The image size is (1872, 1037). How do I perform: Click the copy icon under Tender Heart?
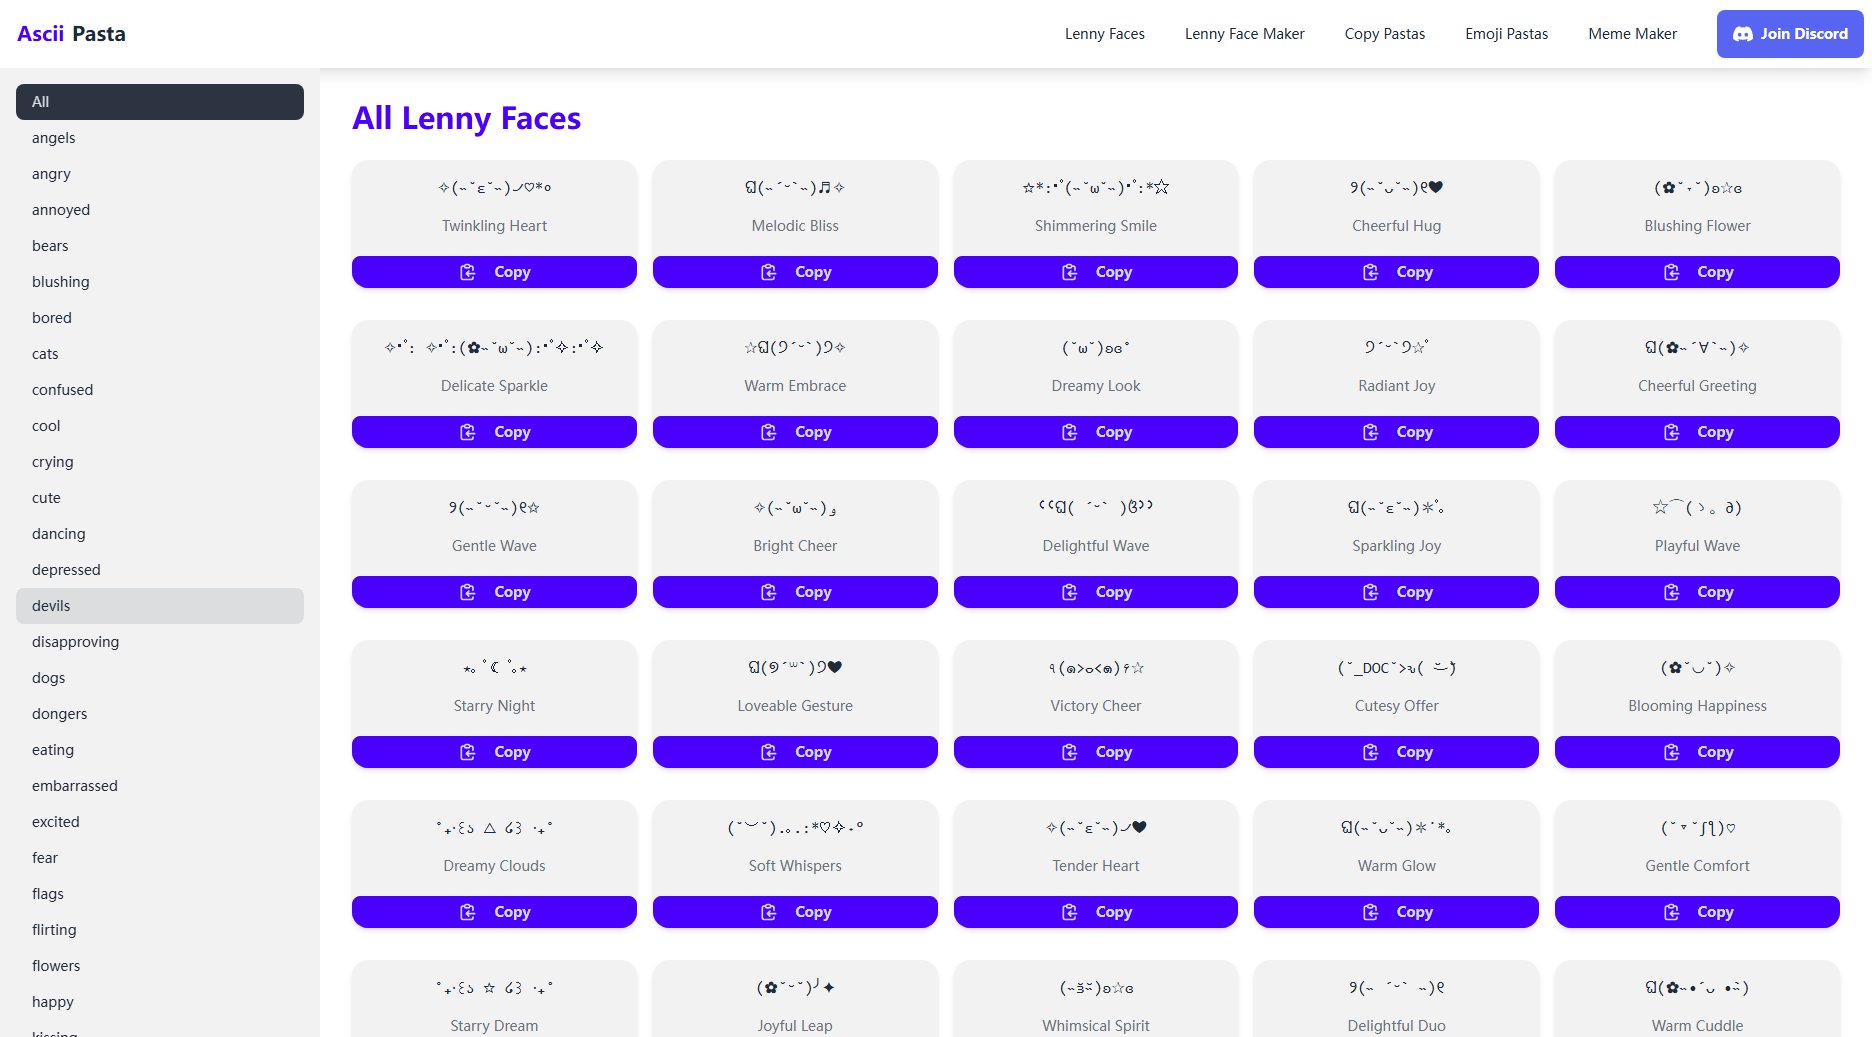pyautogui.click(x=1069, y=912)
